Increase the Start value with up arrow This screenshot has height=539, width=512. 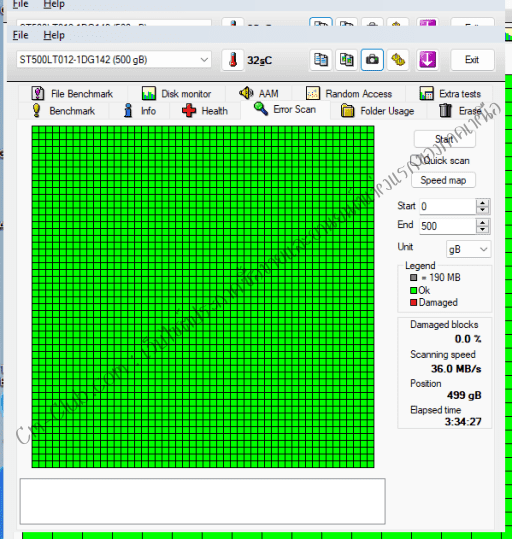[483, 203]
